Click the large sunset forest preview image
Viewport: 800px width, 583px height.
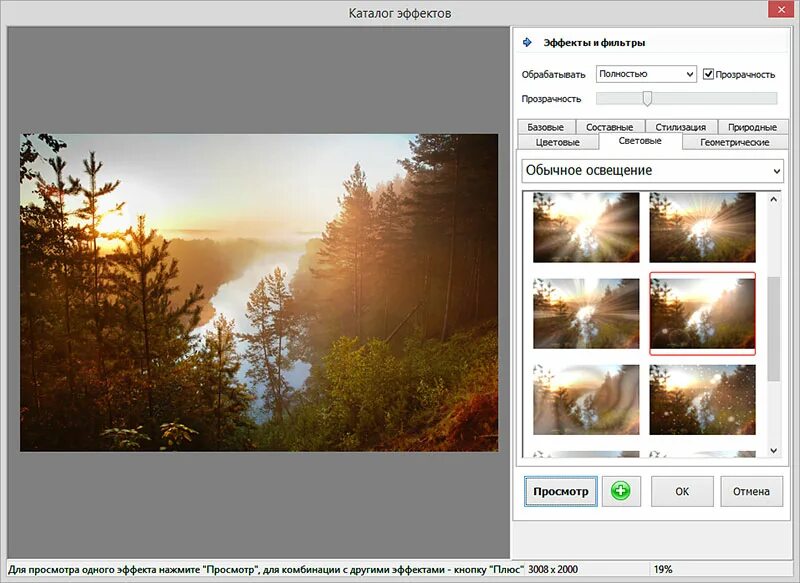(259, 293)
